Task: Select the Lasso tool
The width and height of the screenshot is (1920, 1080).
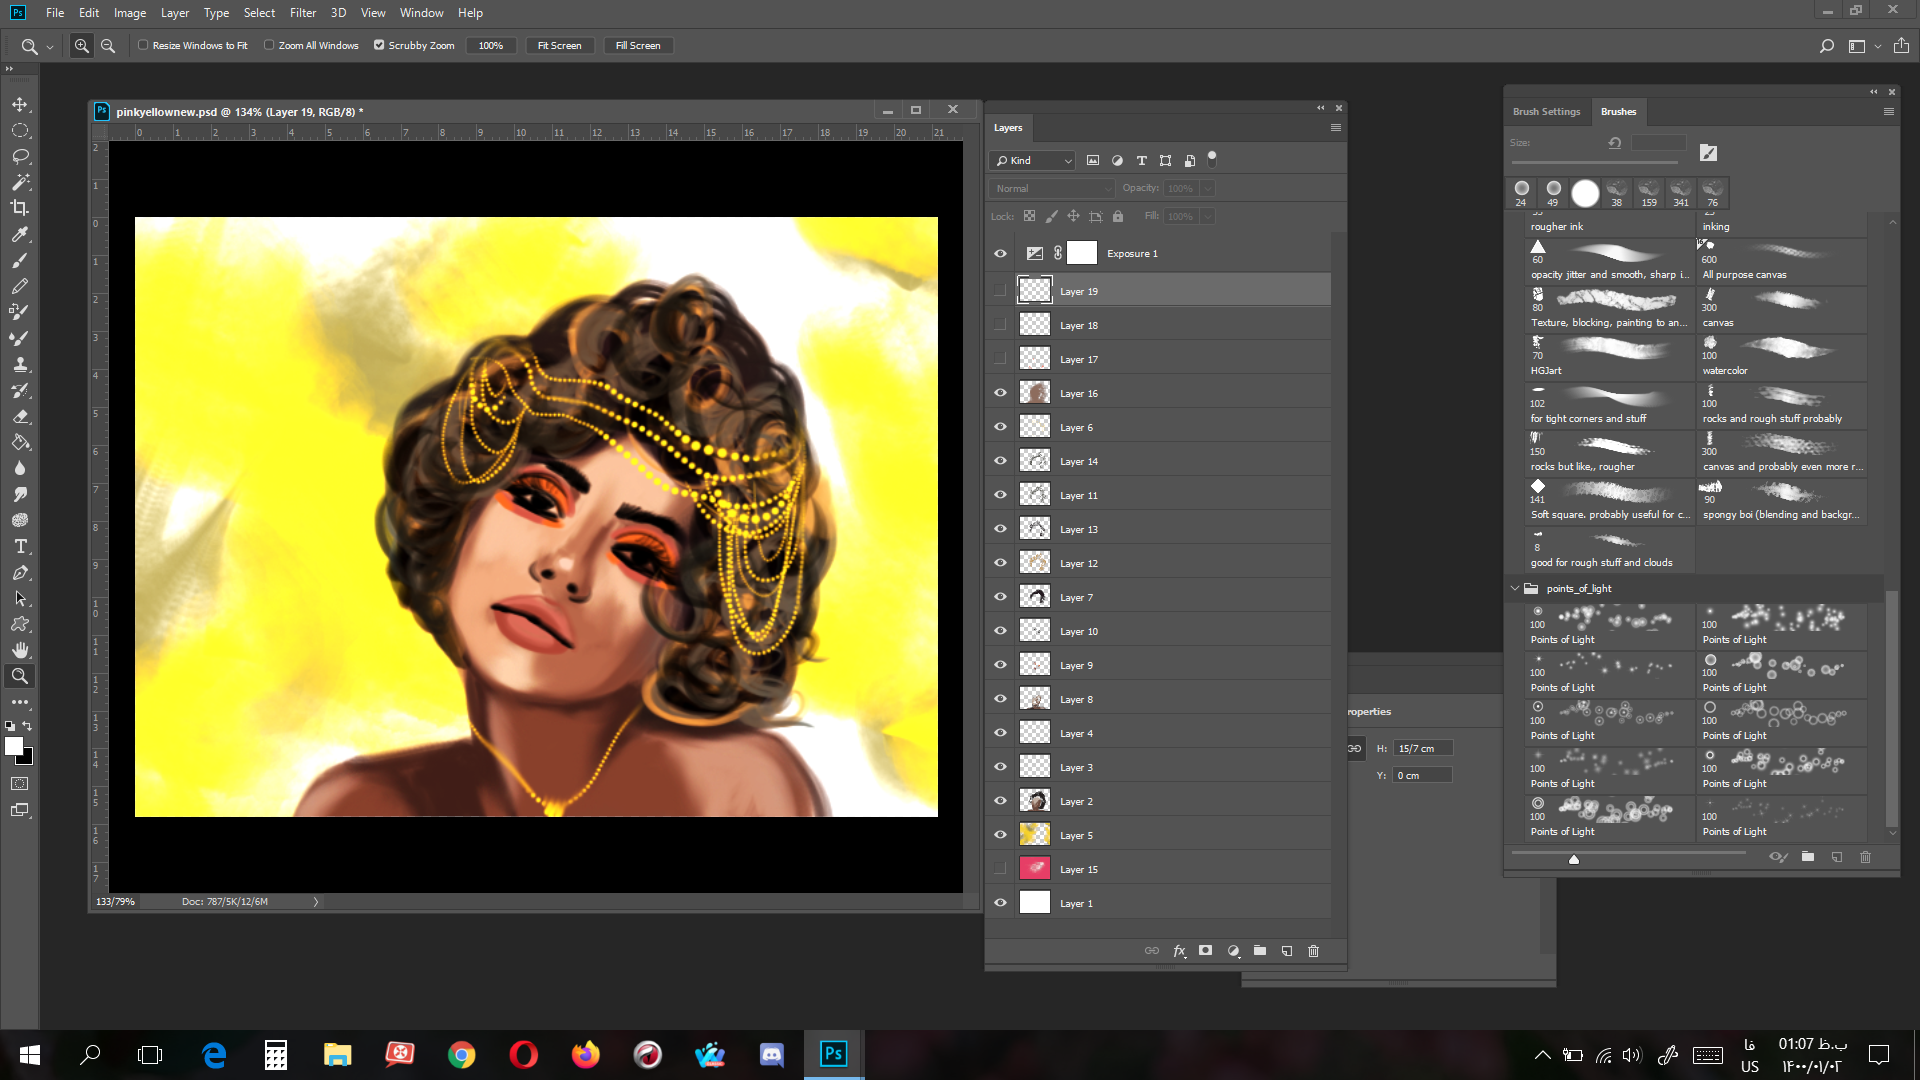Action: tap(20, 156)
